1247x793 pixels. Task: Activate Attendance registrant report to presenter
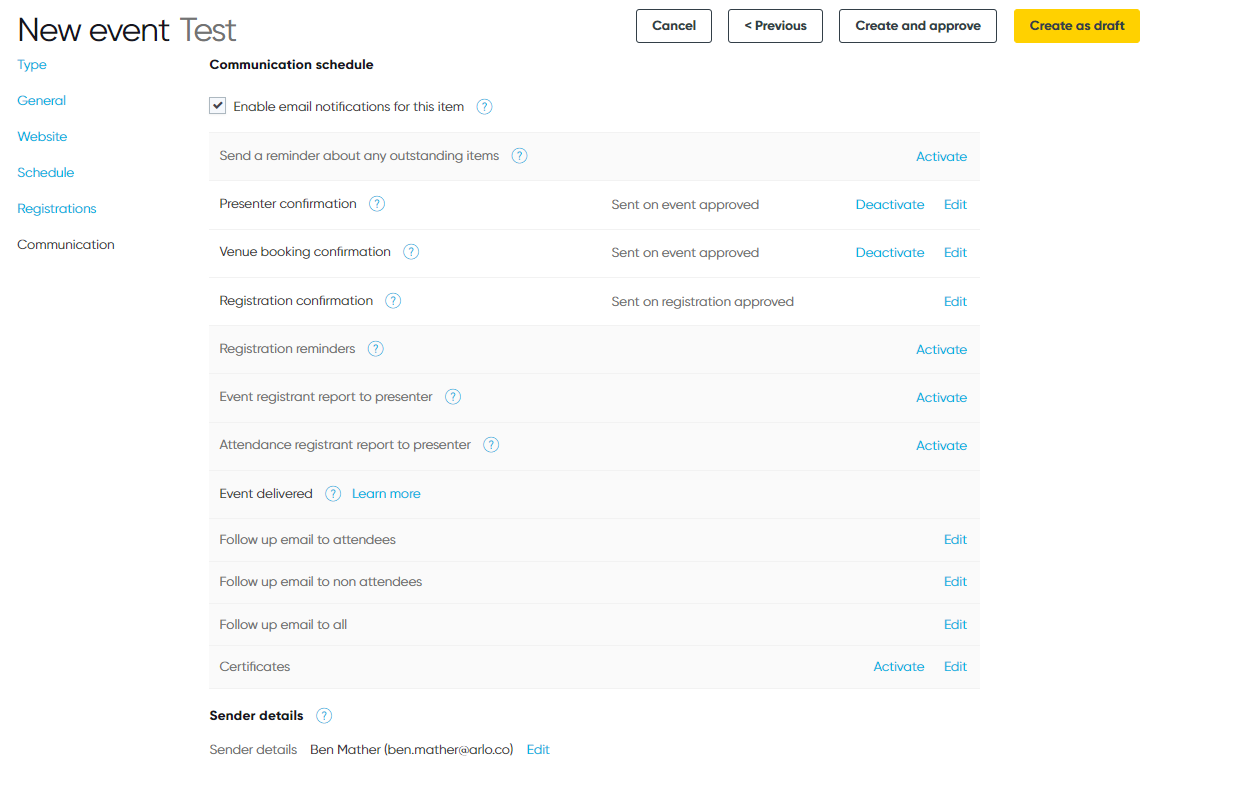coord(942,446)
